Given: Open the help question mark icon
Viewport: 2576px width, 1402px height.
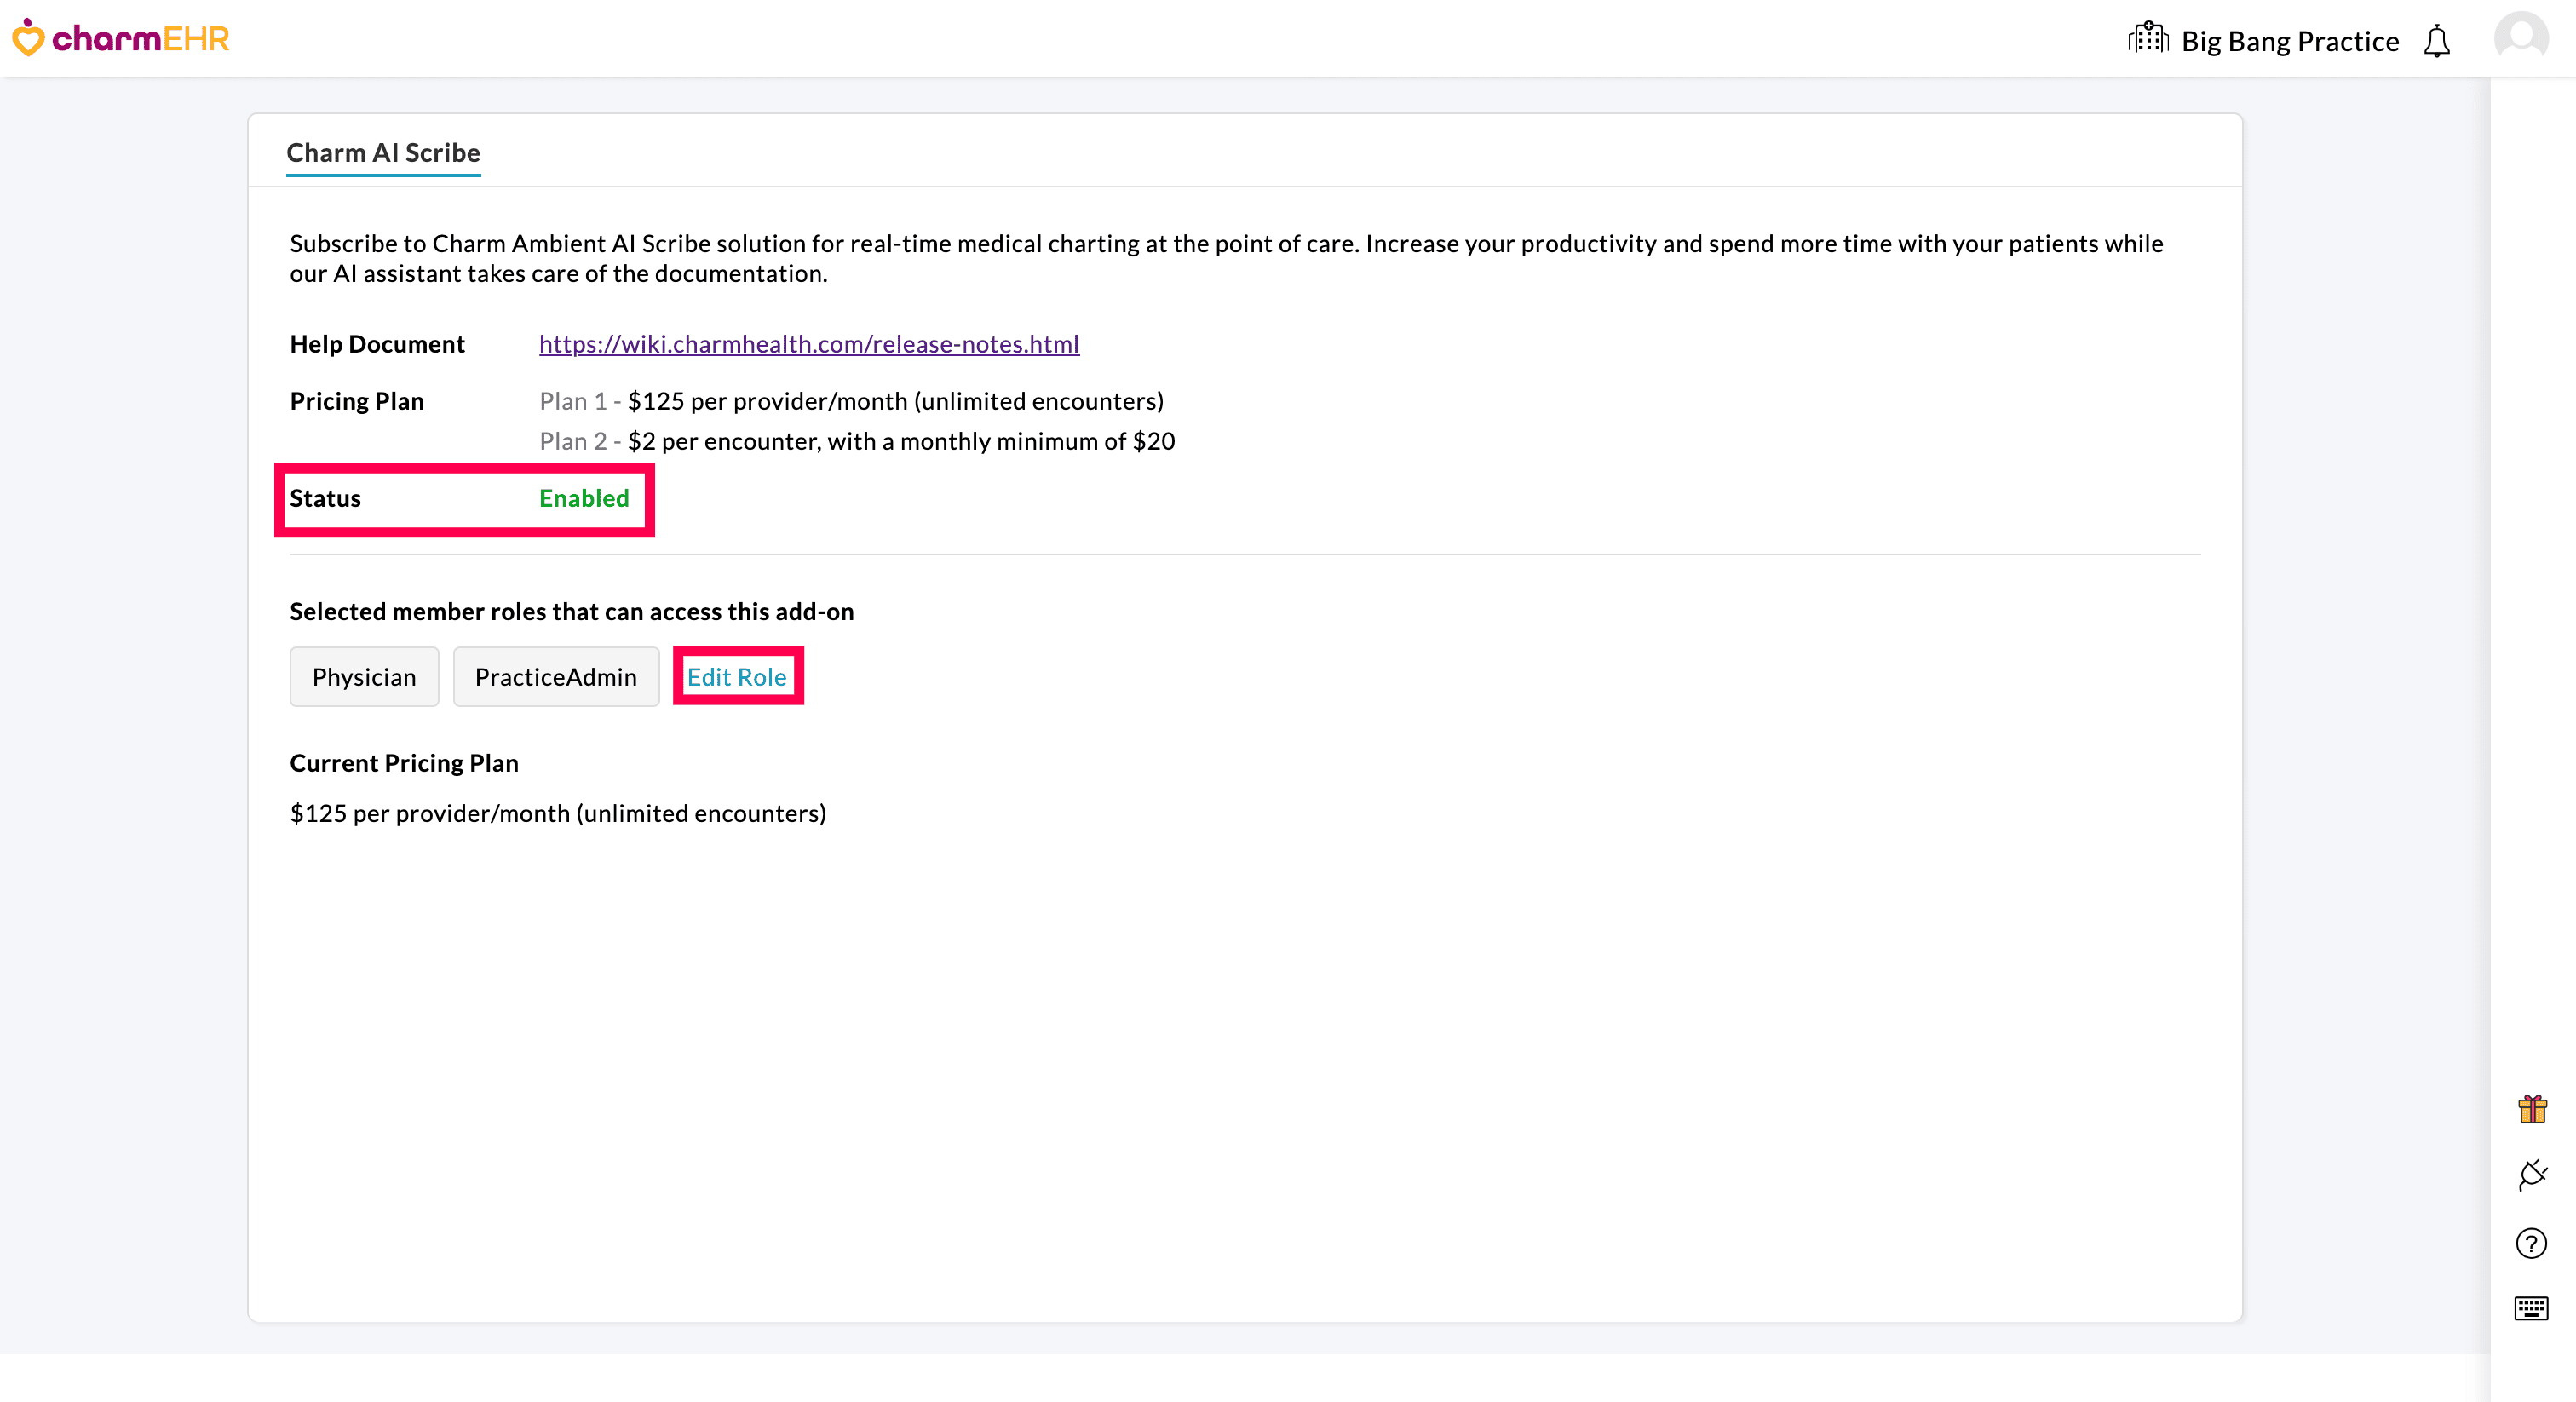Looking at the screenshot, I should pos(2531,1243).
